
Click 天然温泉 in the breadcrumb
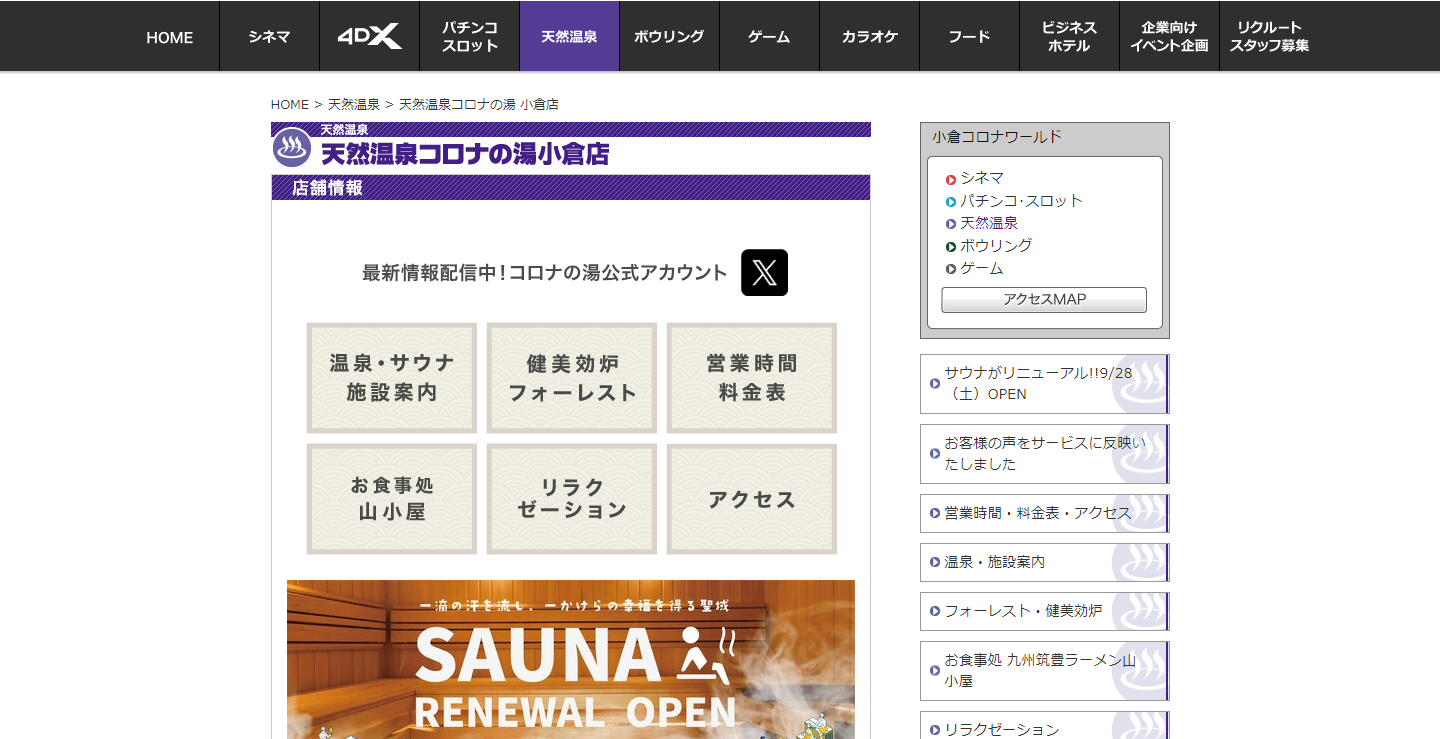coord(354,104)
